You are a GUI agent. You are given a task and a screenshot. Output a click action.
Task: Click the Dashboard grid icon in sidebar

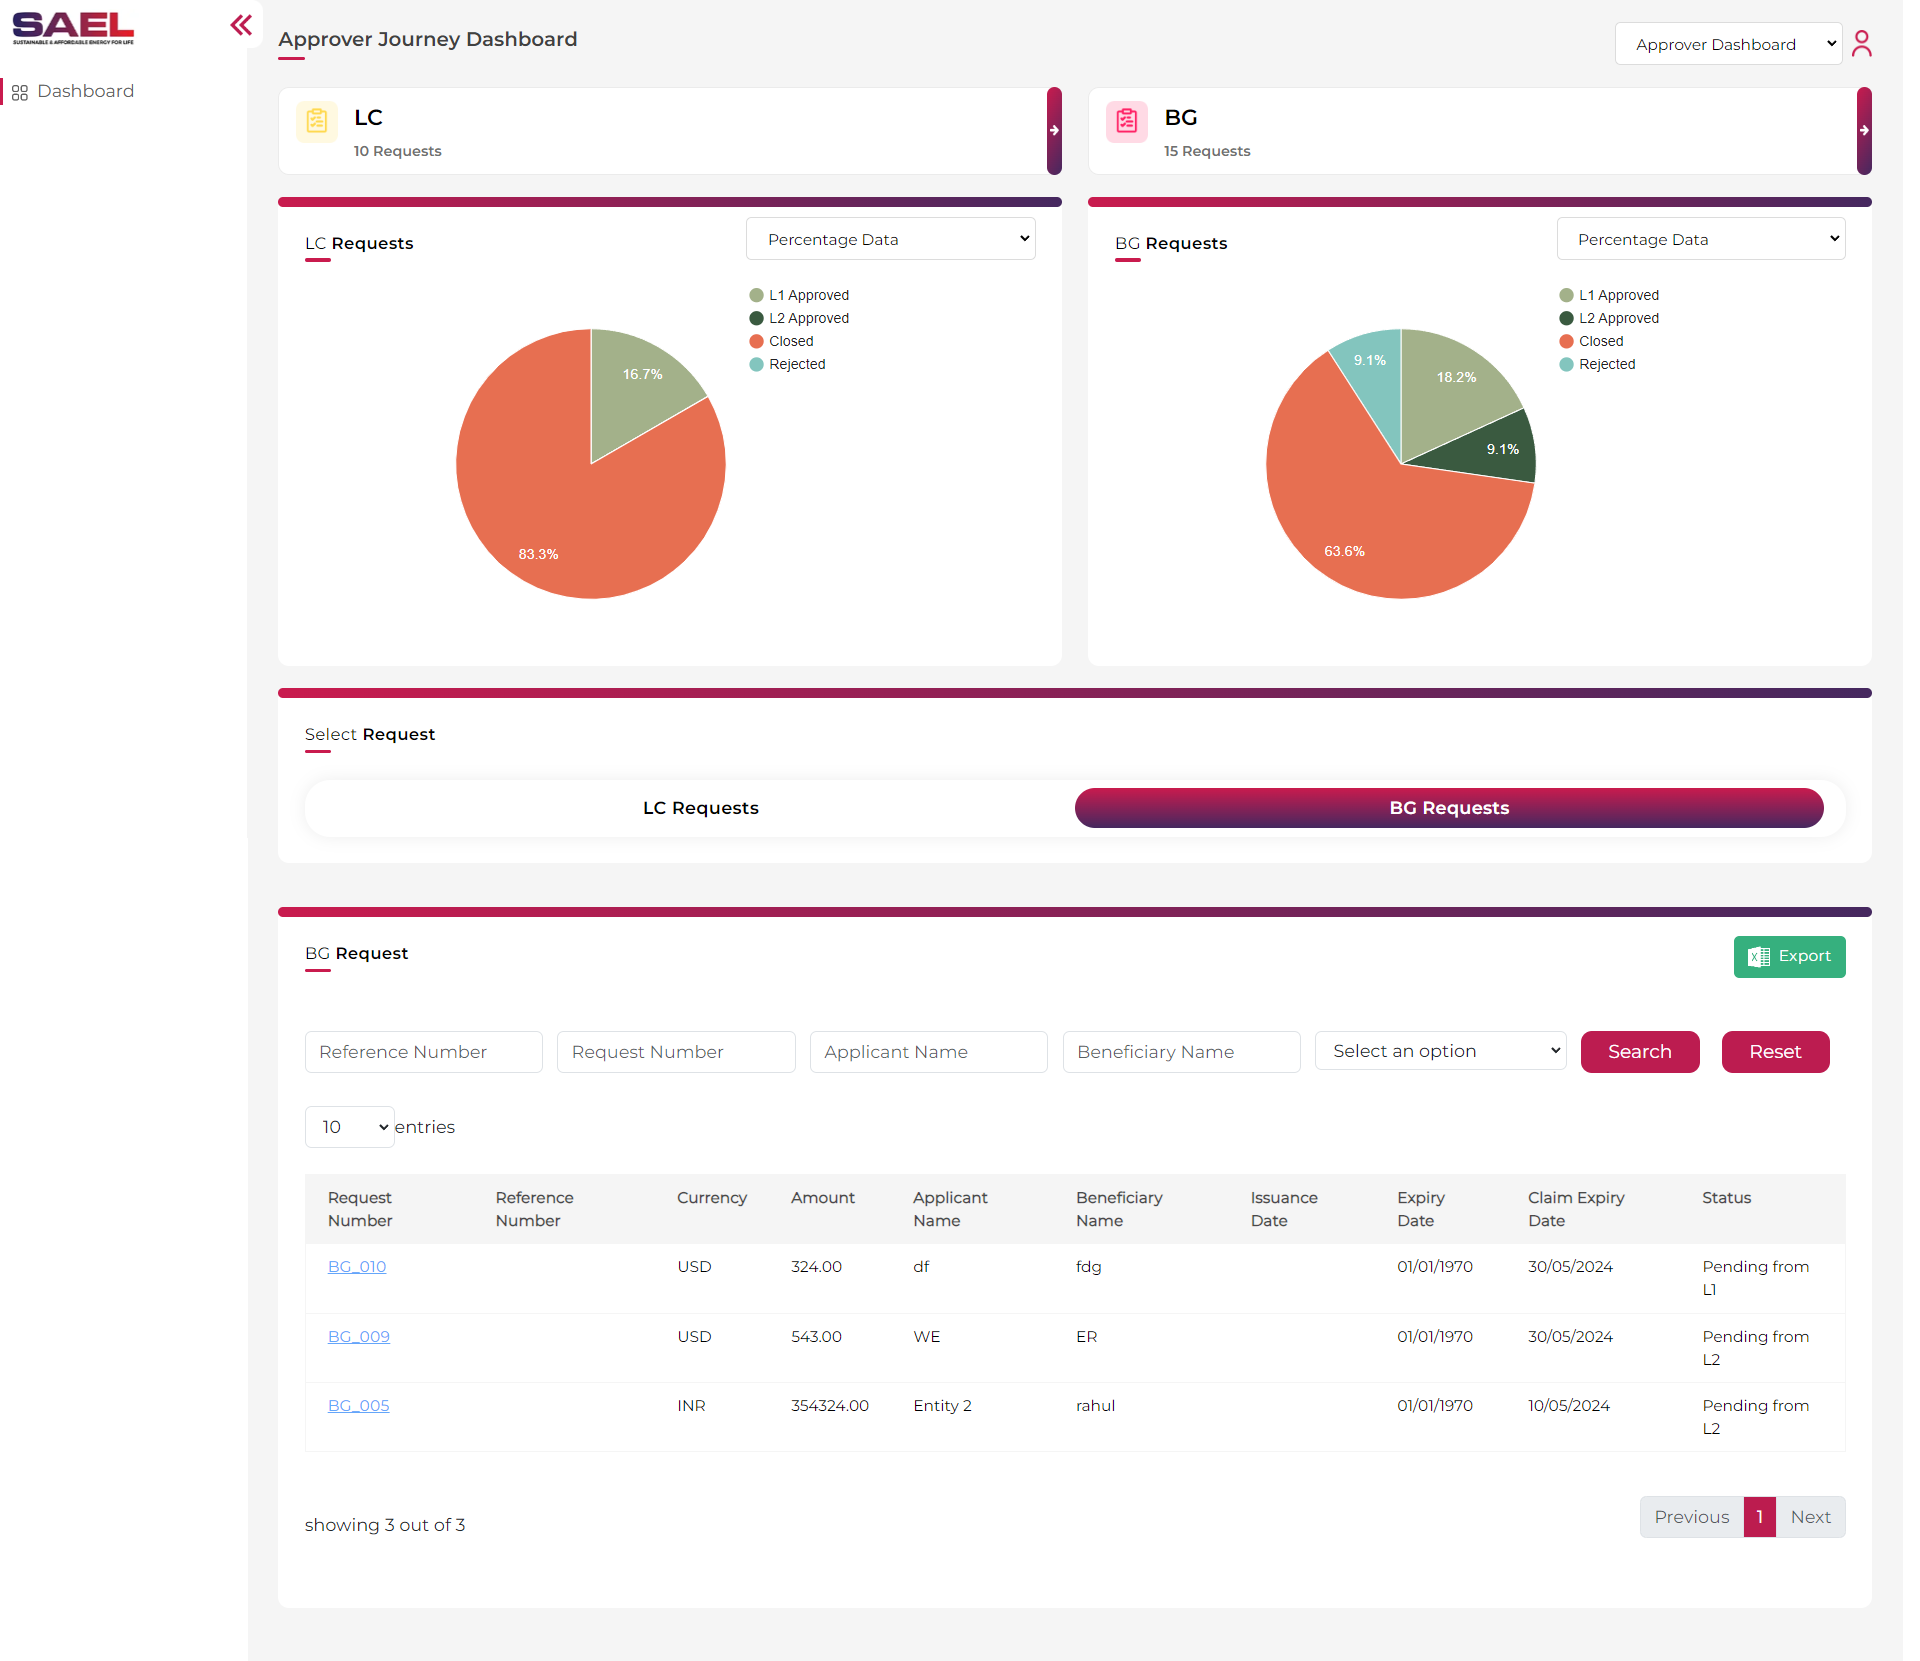pyautogui.click(x=20, y=92)
